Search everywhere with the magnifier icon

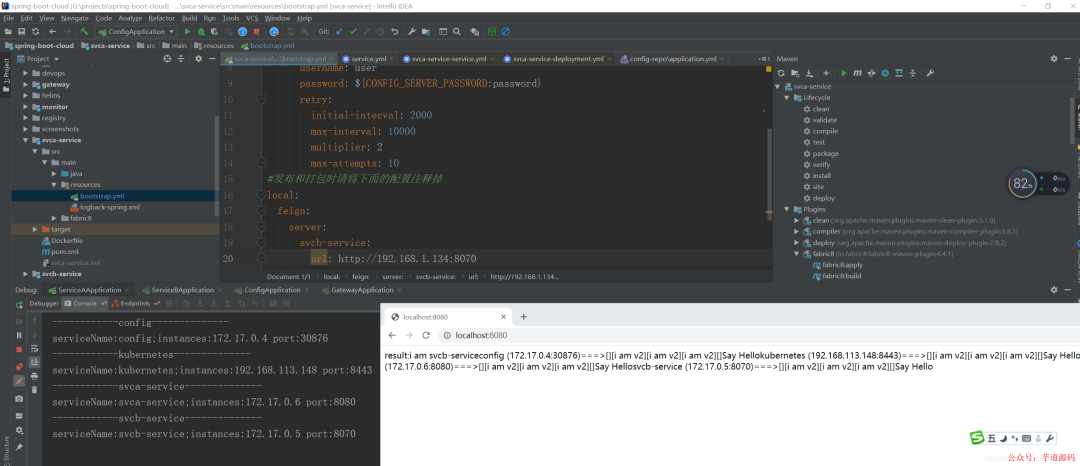tap(457, 32)
